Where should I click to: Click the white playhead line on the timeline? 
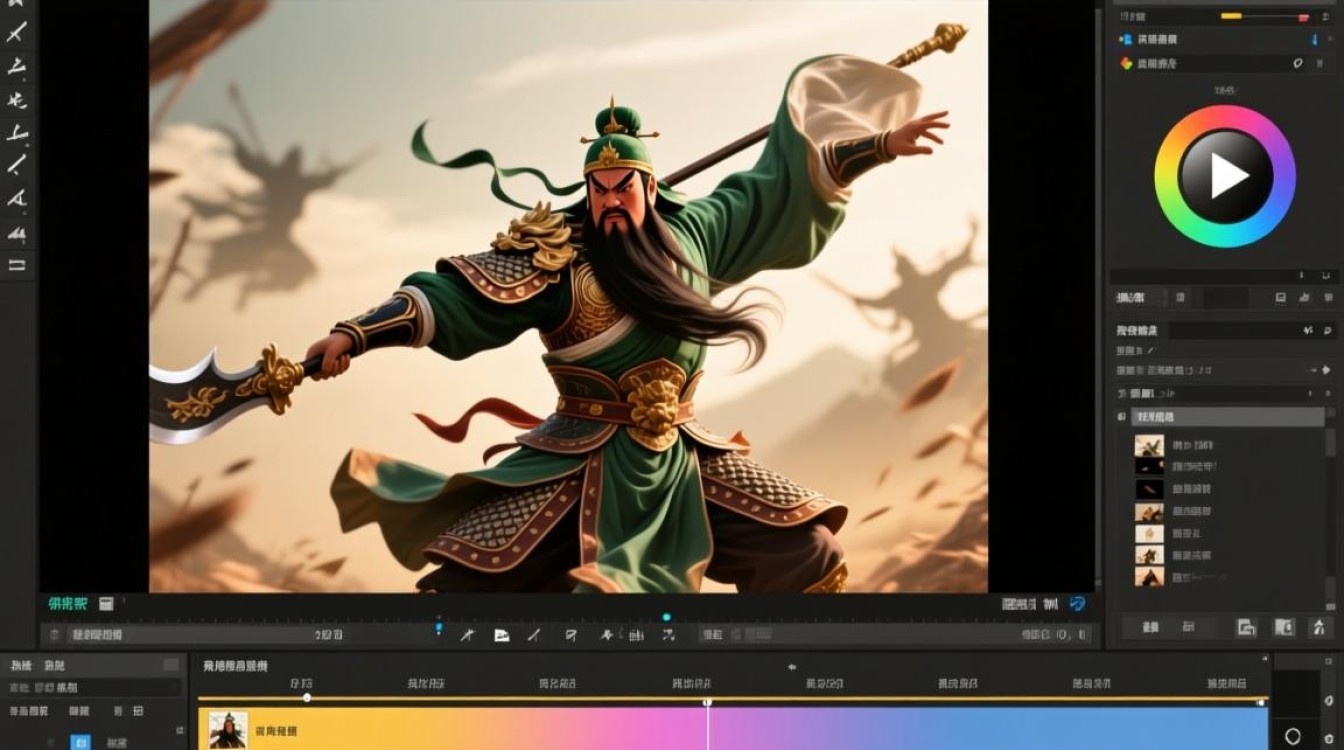pos(708,725)
